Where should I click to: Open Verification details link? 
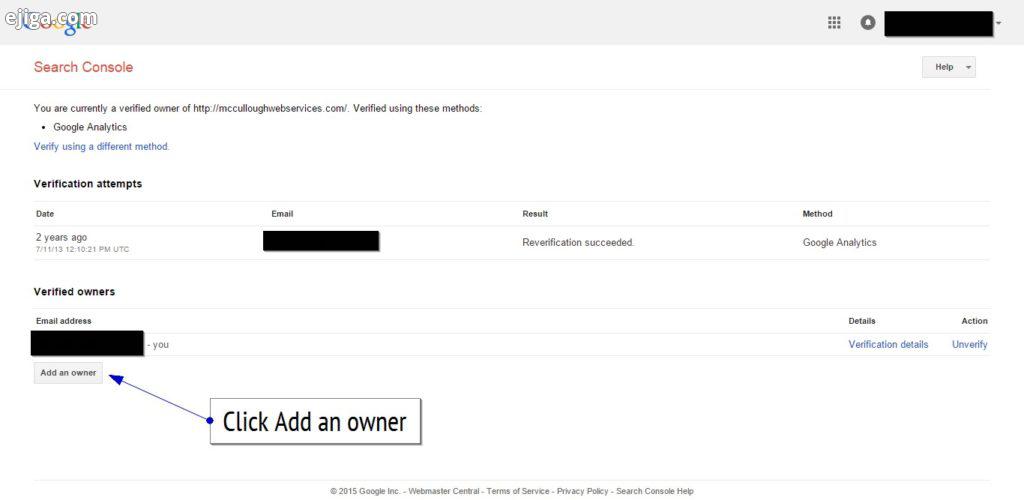coord(888,344)
